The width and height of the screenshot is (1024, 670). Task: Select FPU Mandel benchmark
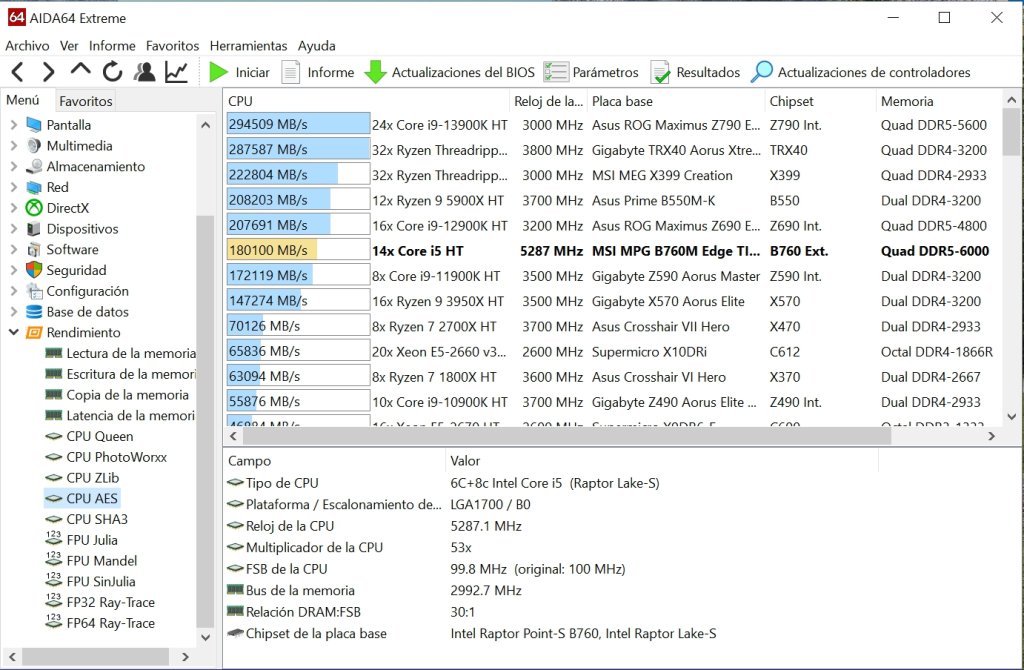[91, 561]
